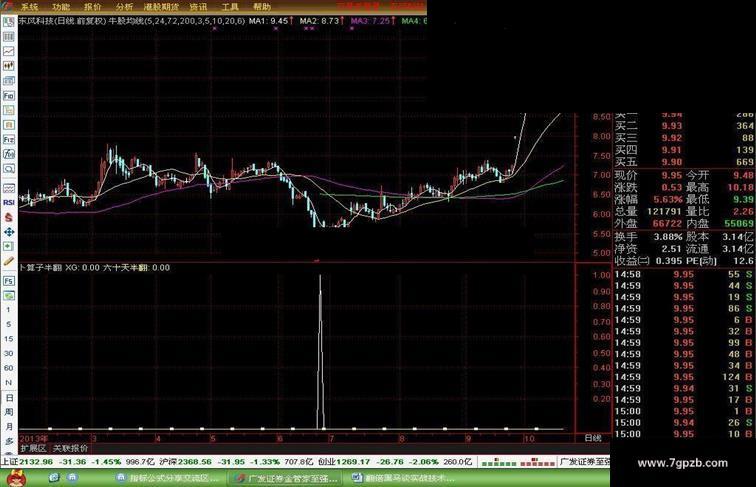Viewport: 756px width, 487px height.
Task: Click the red S icon in sidebar
Action: pos(9,217)
